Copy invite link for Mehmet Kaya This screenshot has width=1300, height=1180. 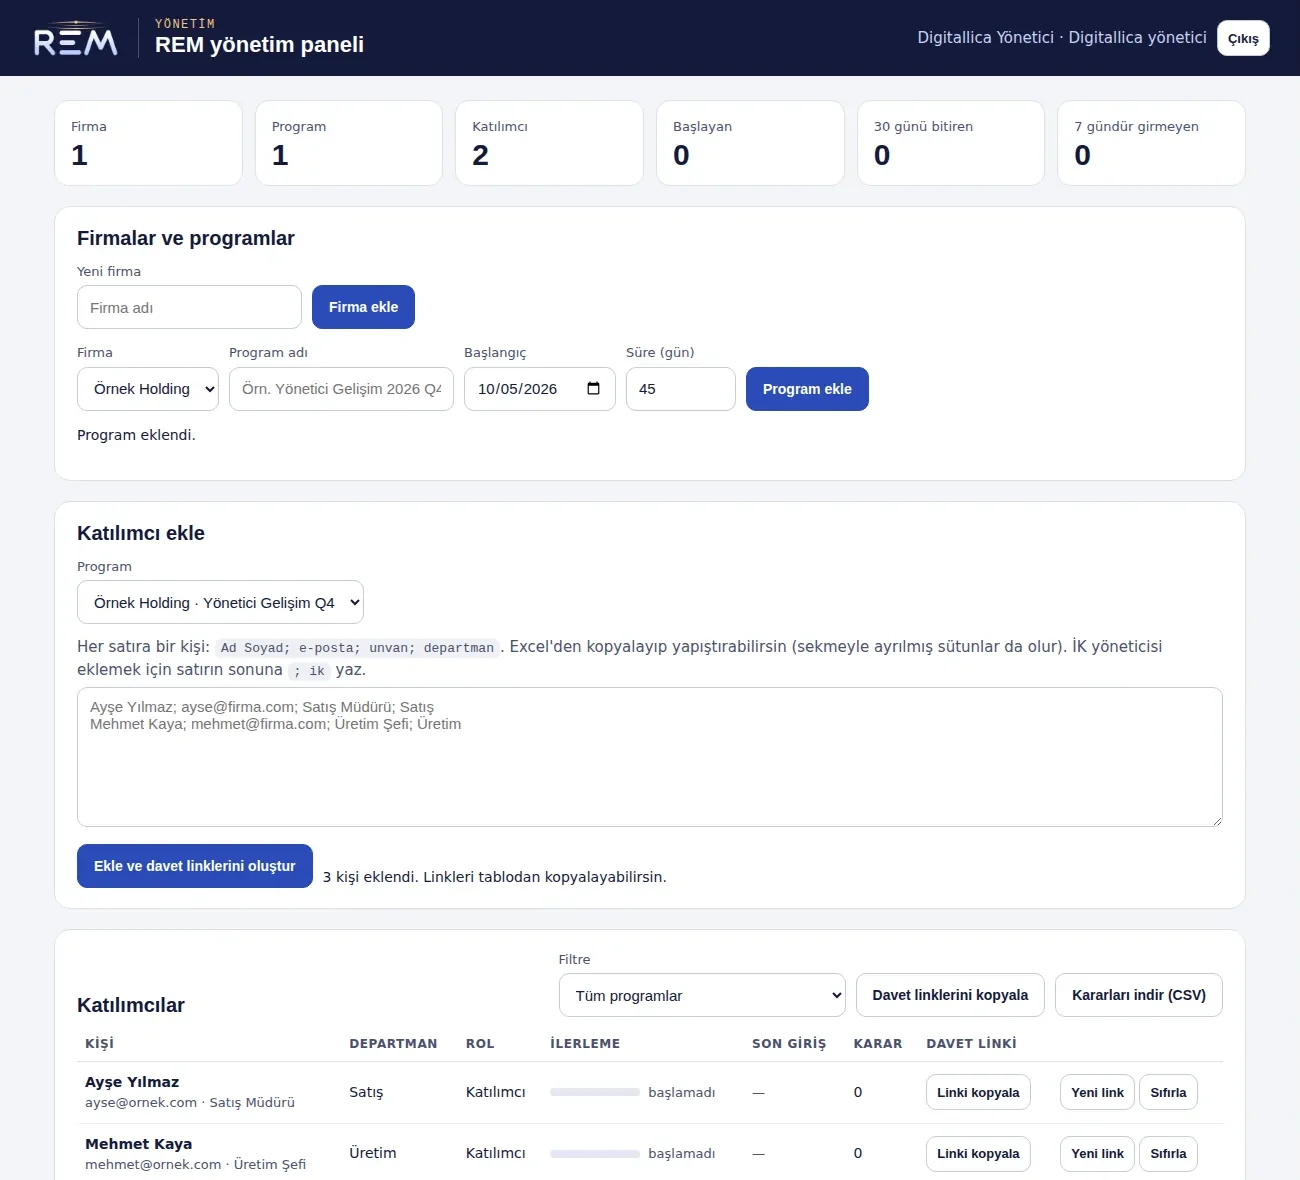[978, 1153]
